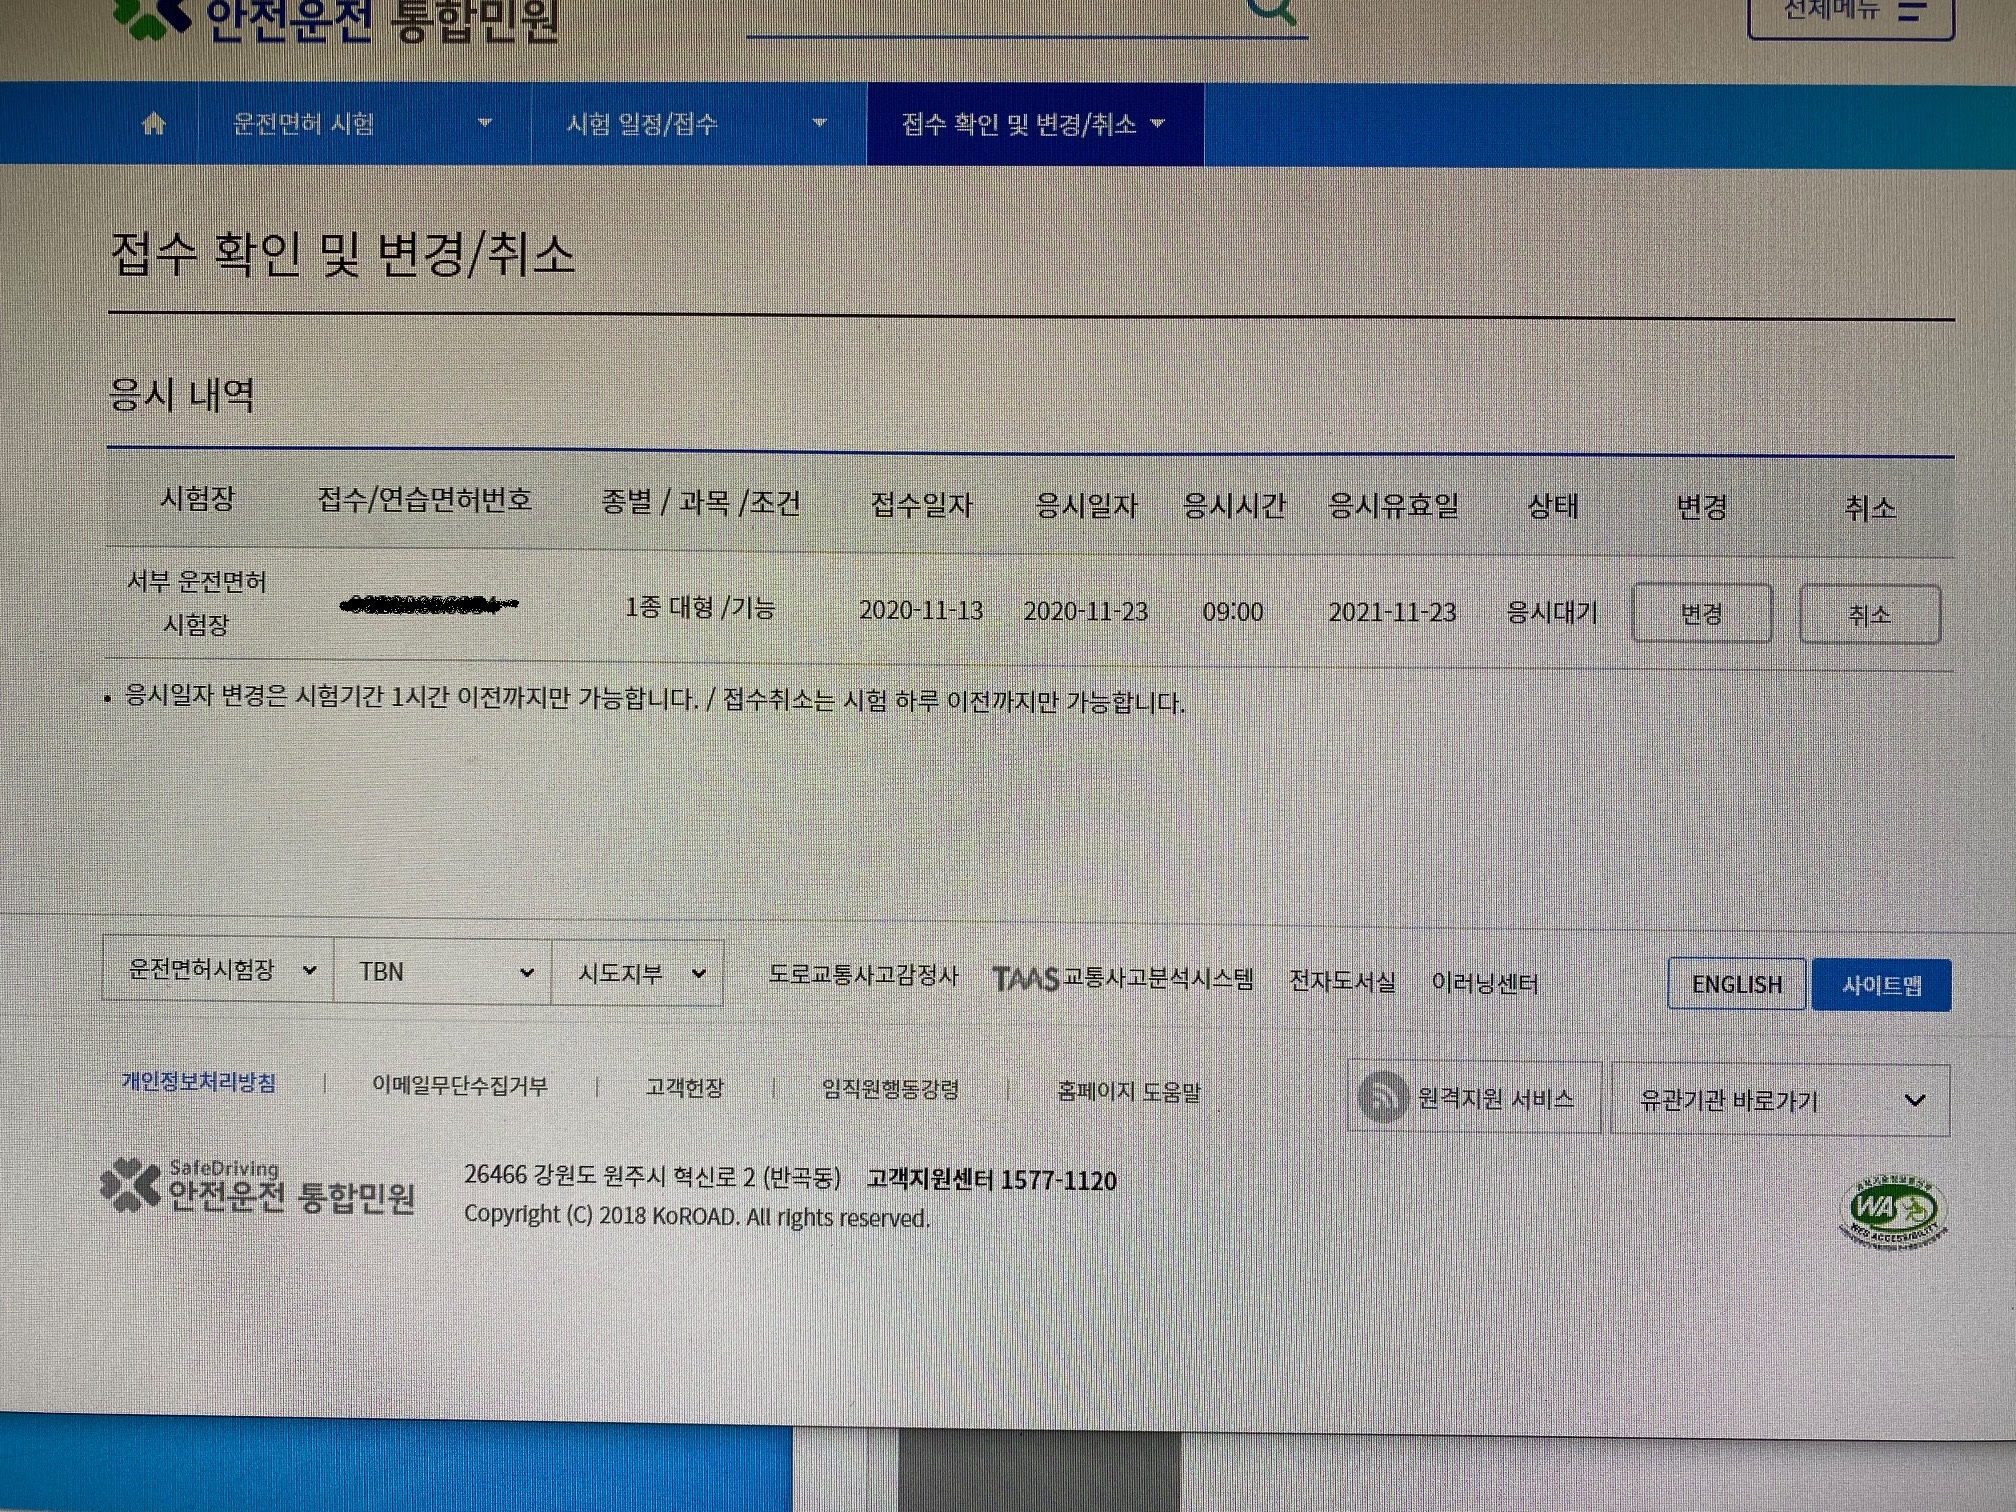Screen dimensions: 2016x1512
Task: Open the TBN dropdown list
Action: click(443, 972)
